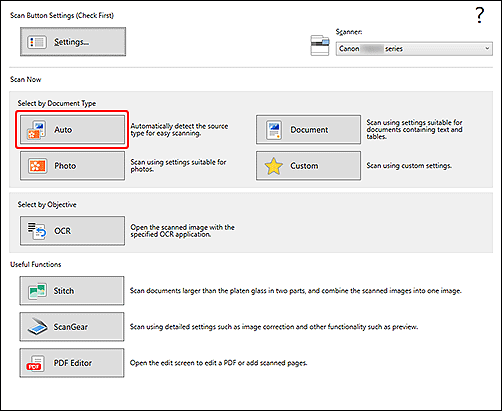Open the help question mark
Viewport: 502px width, 411px height.
point(480,15)
